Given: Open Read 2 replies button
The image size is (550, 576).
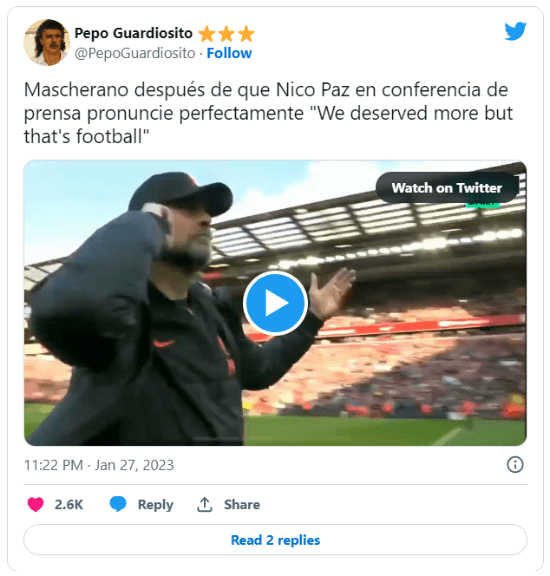Looking at the screenshot, I should (275, 540).
